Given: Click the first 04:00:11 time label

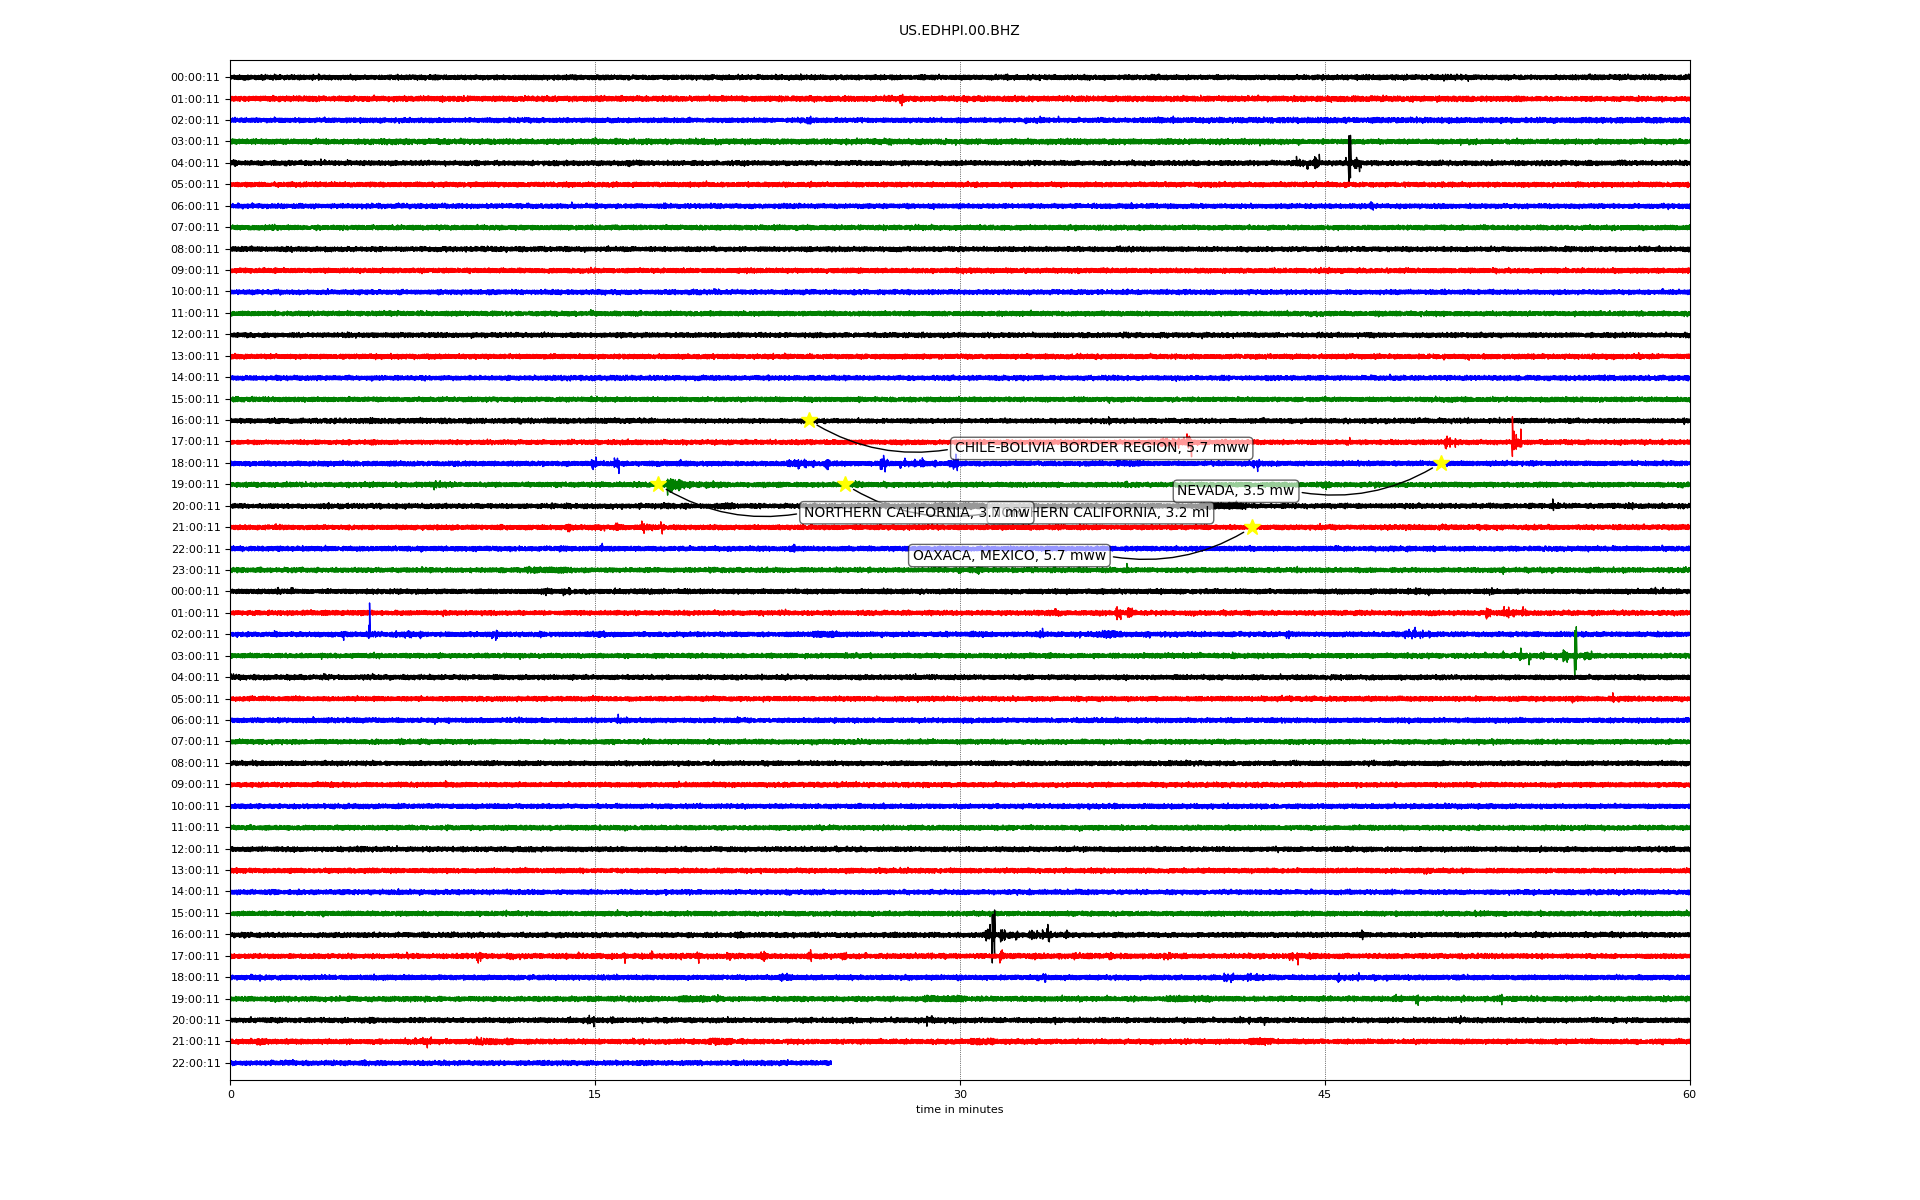Looking at the screenshot, I should click(195, 163).
